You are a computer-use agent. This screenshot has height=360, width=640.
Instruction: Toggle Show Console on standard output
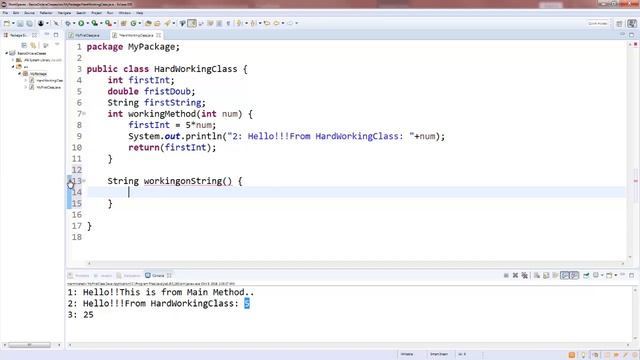point(565,276)
